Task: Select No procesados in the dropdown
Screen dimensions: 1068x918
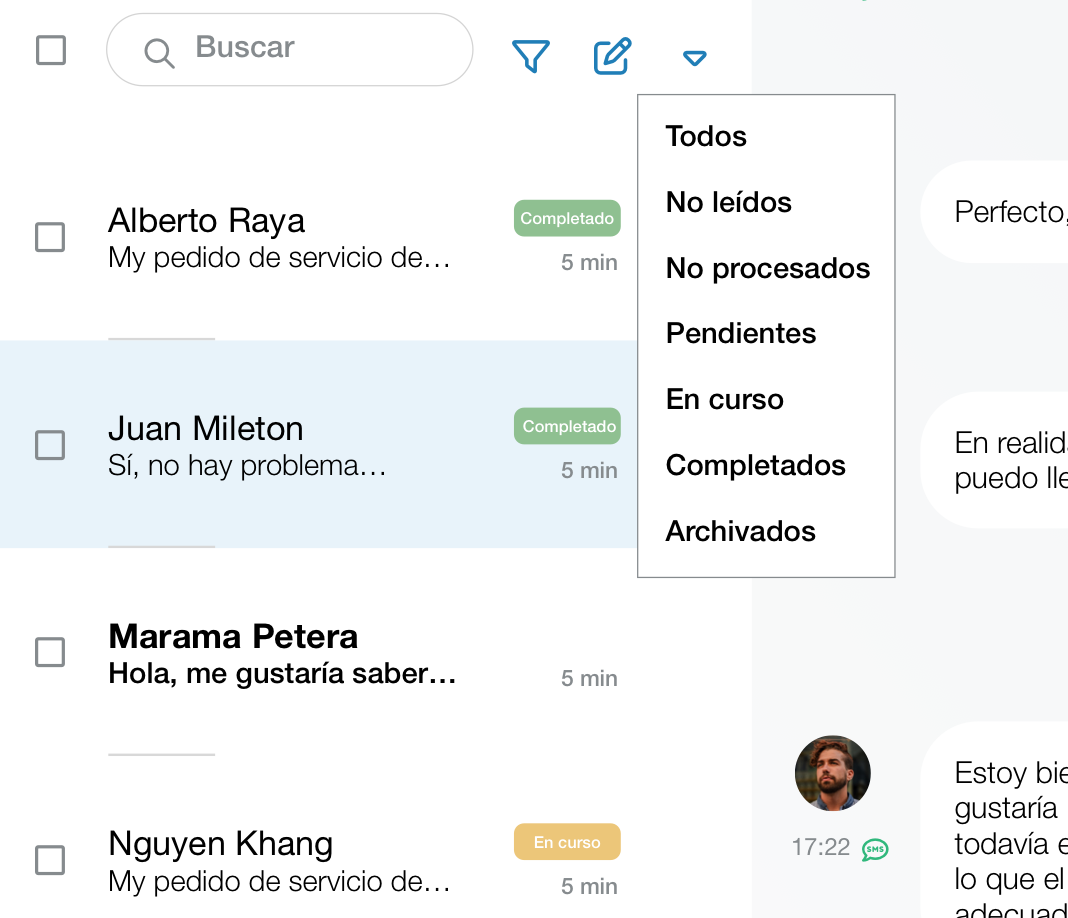Action: point(767,268)
